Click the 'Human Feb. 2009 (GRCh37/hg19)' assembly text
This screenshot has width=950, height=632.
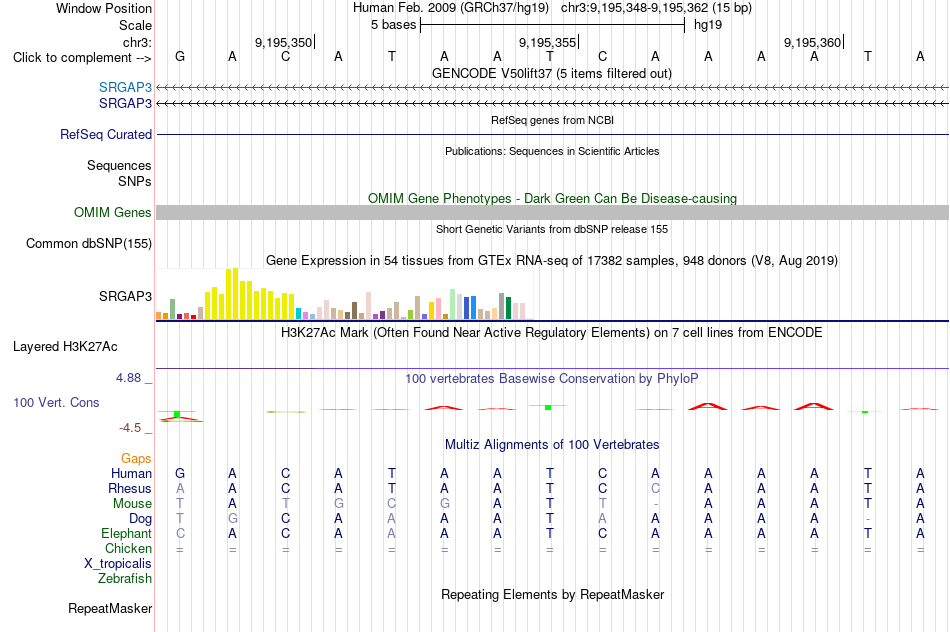(451, 8)
